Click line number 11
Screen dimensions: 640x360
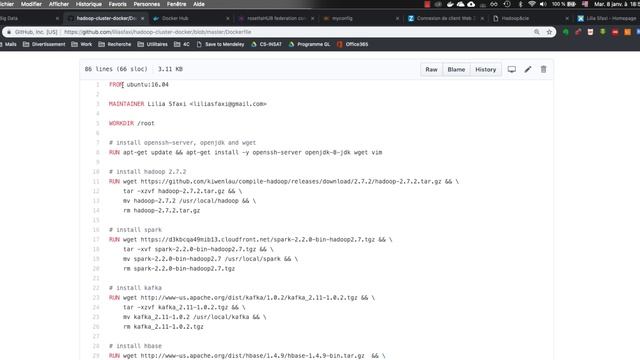point(96,181)
